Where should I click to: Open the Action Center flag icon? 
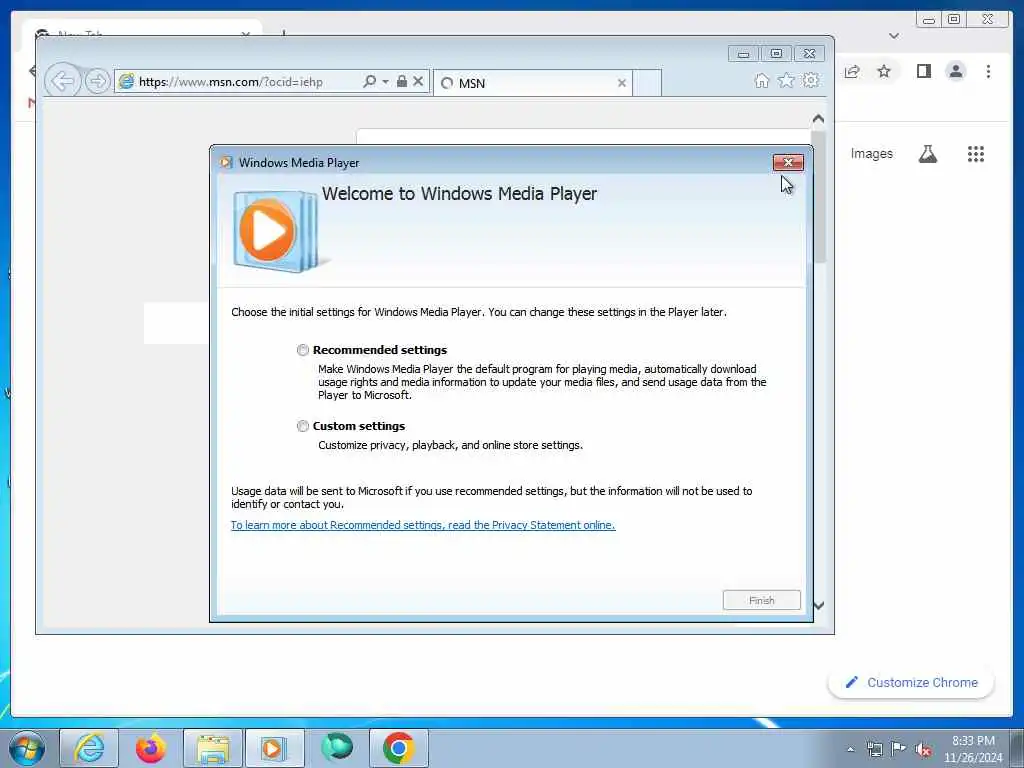pyautogui.click(x=899, y=749)
